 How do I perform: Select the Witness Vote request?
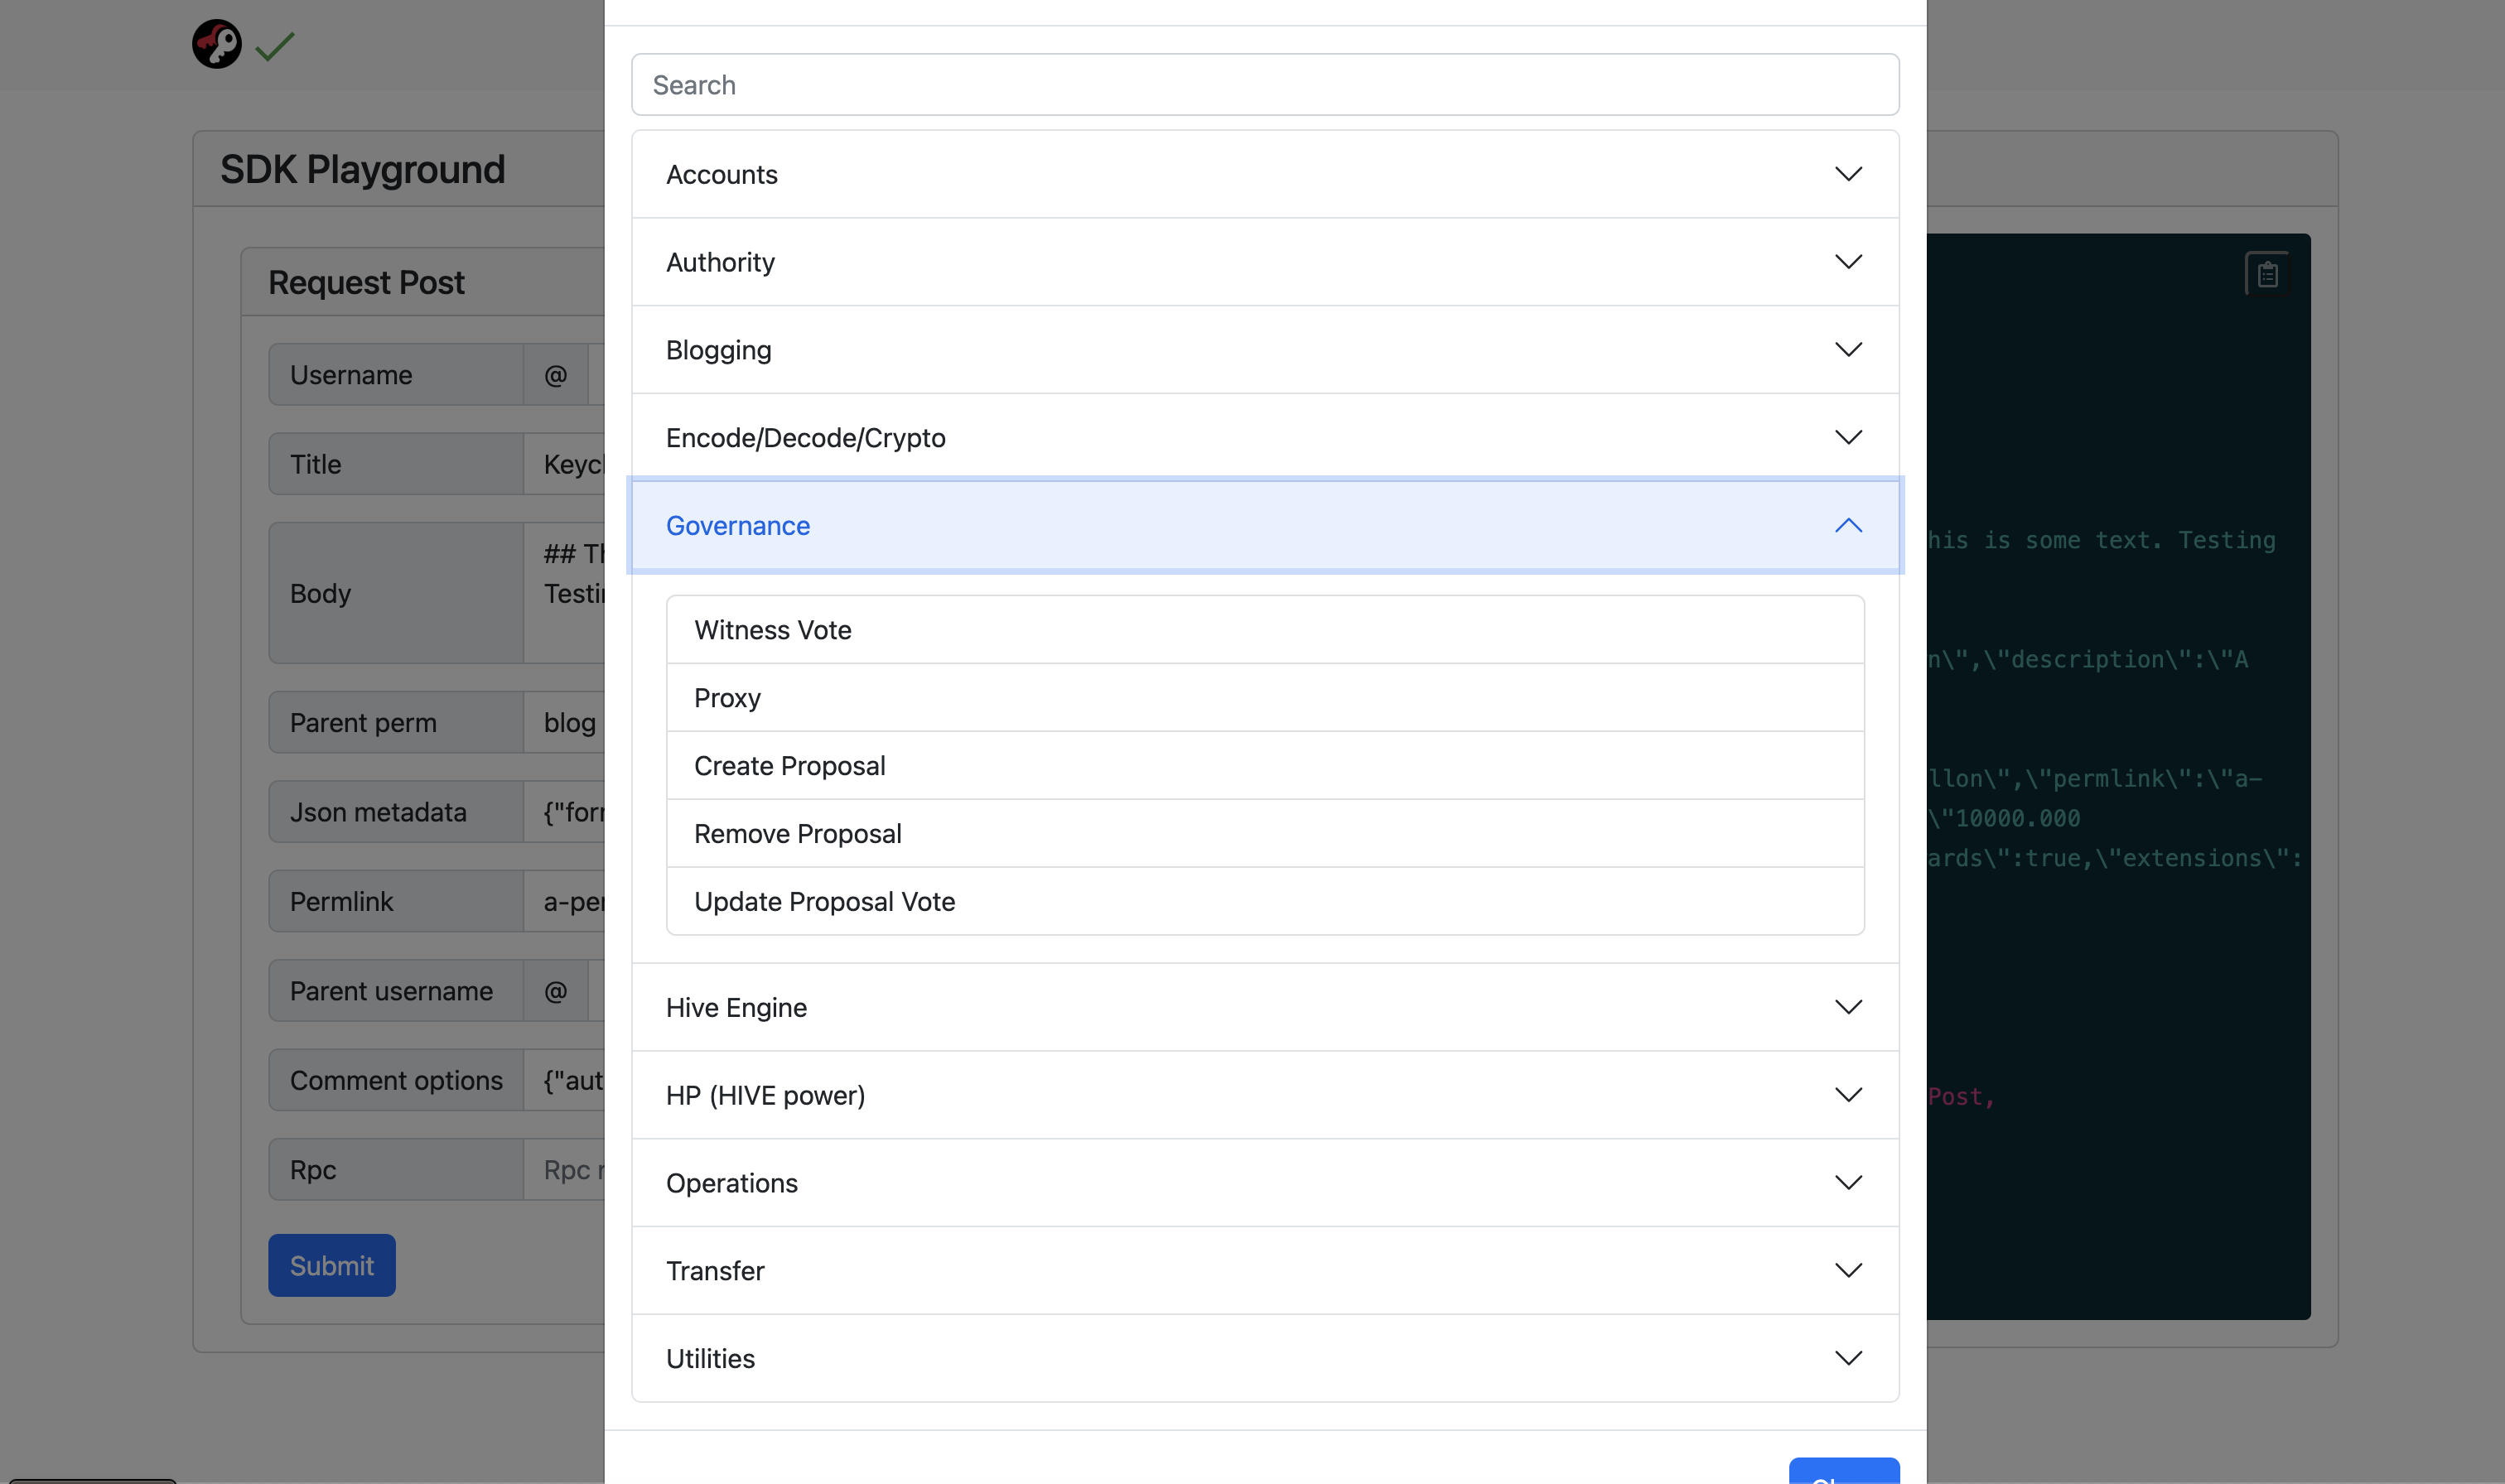tap(1265, 630)
